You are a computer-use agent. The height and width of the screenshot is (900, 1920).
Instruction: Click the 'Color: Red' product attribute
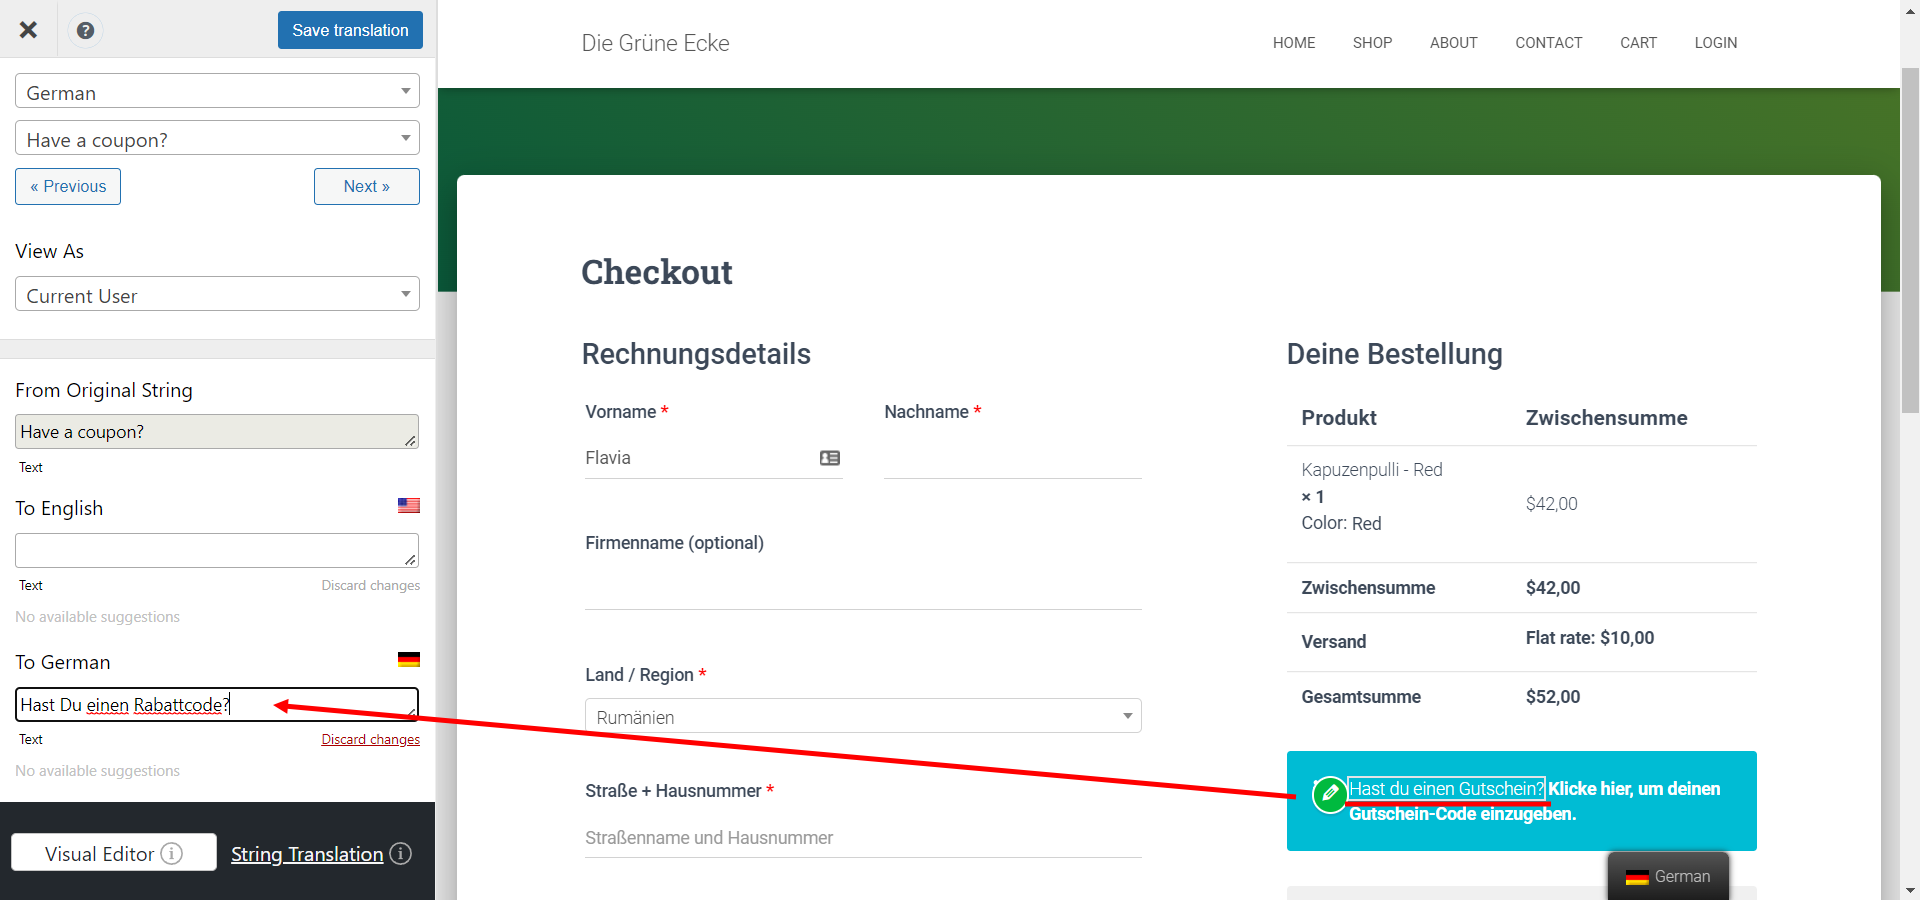[x=1341, y=523]
